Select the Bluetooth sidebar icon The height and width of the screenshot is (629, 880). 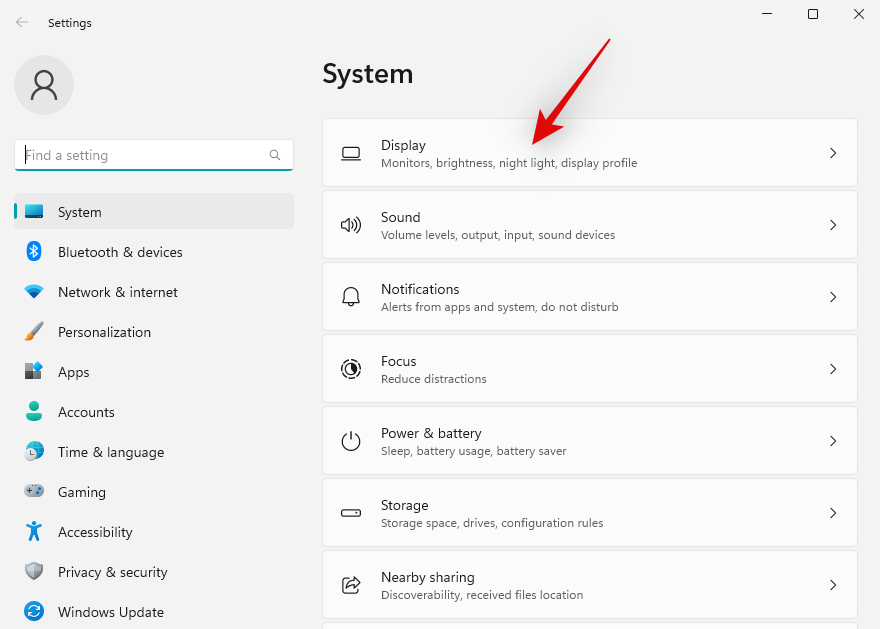(33, 252)
